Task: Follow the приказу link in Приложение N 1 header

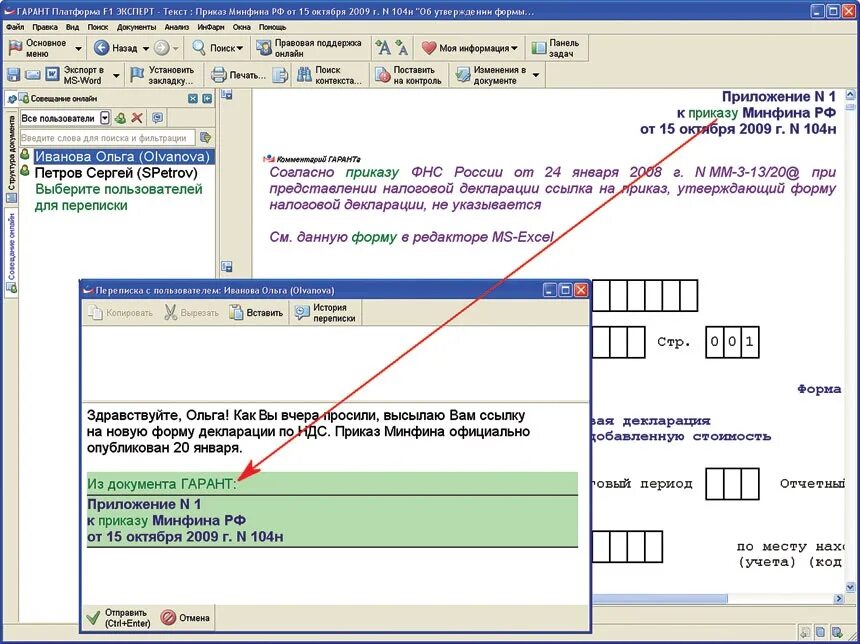Action: click(x=713, y=113)
